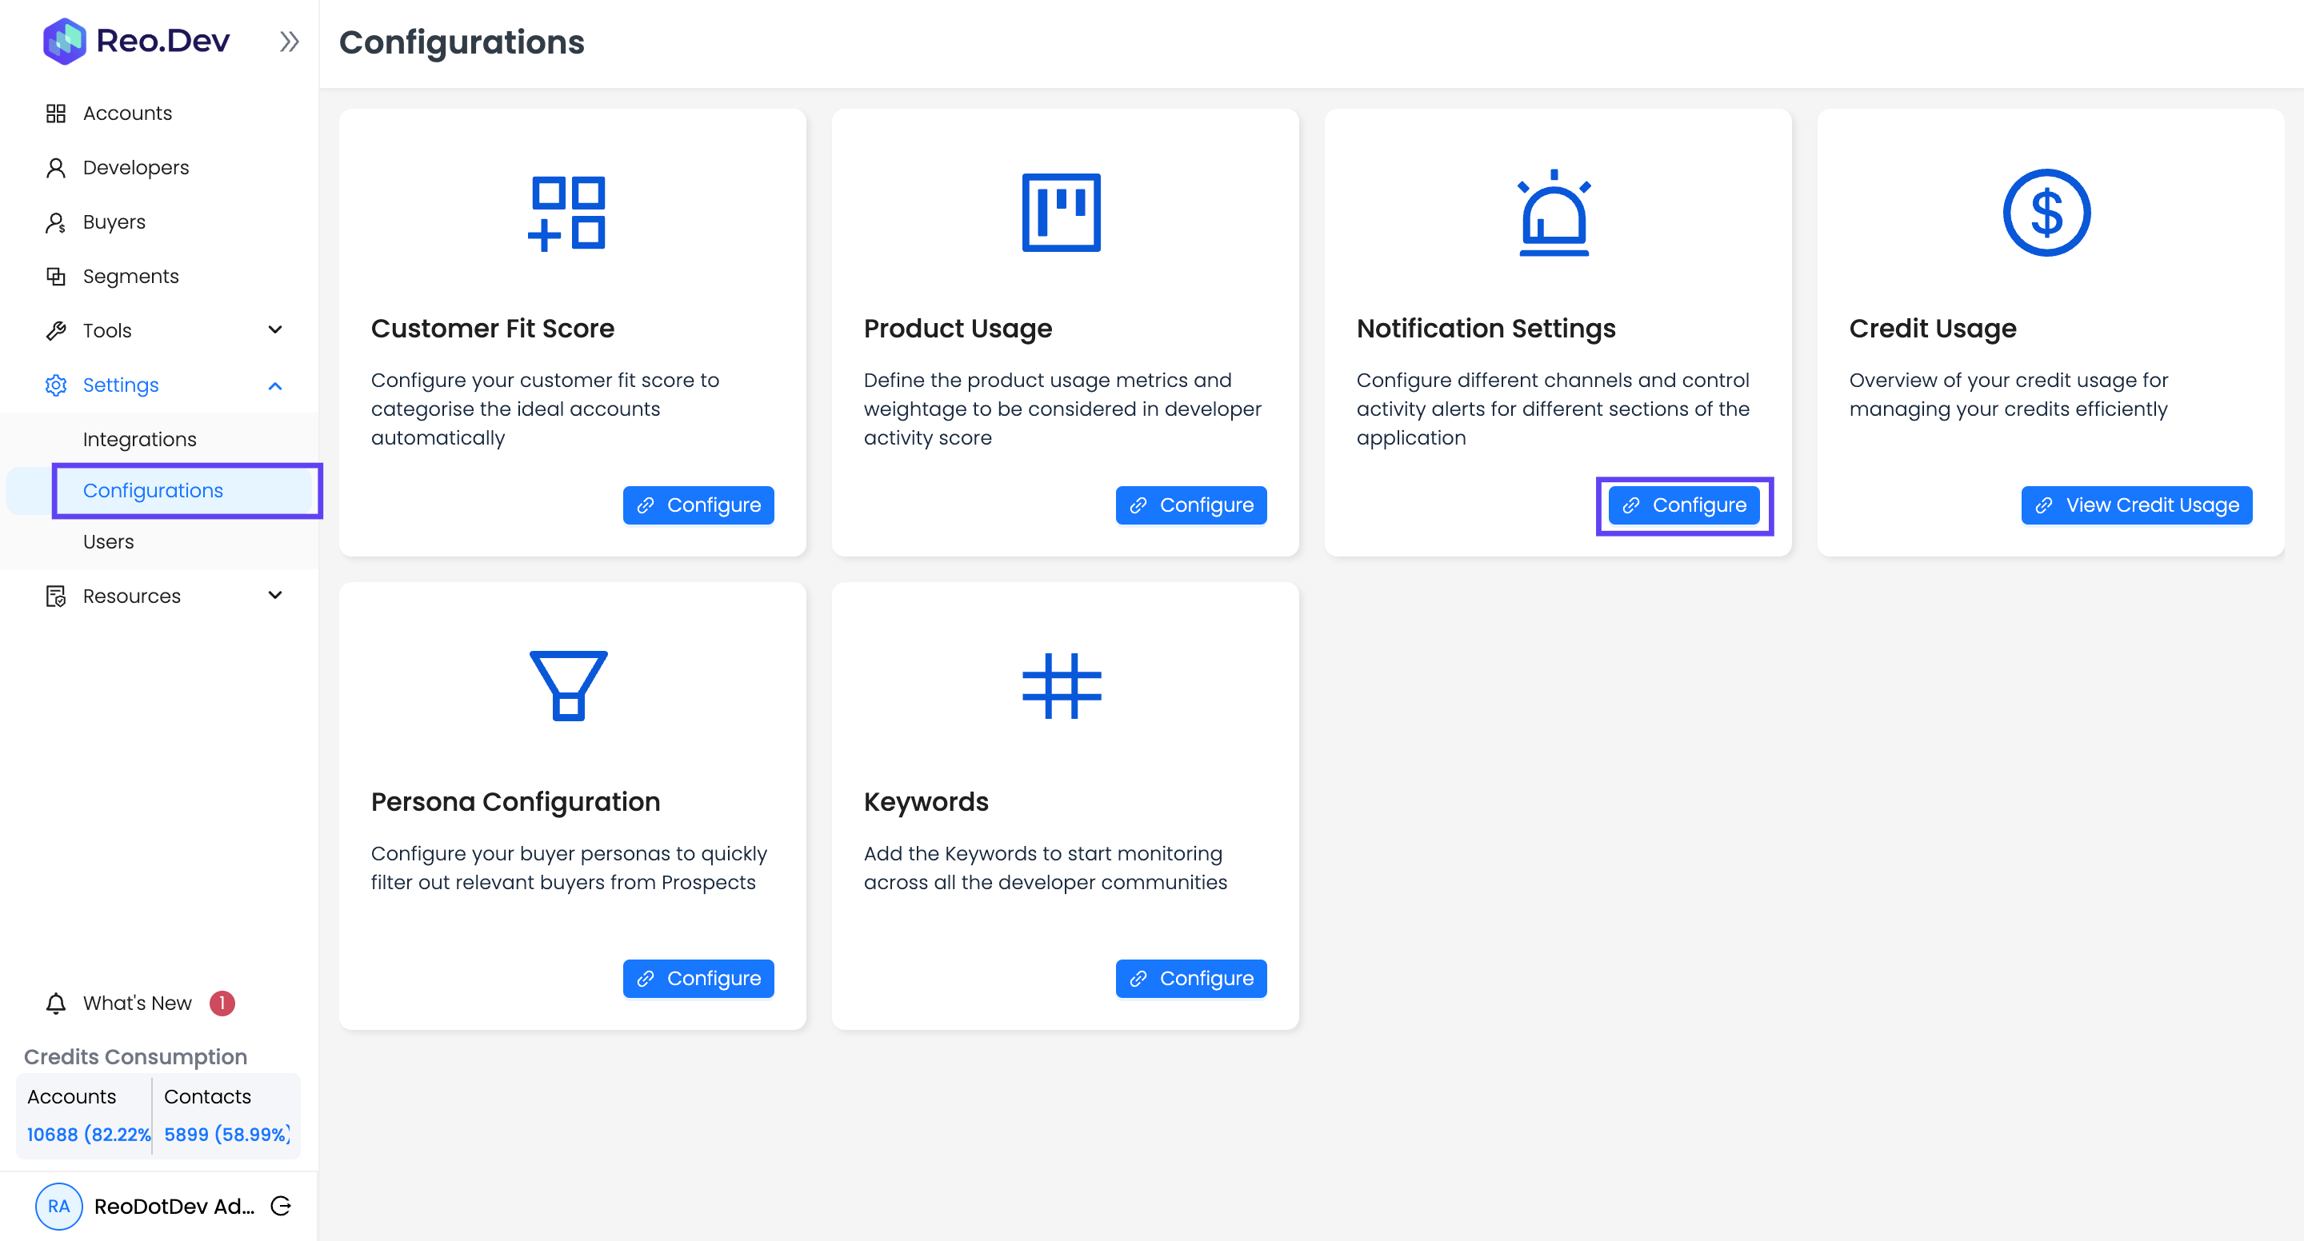This screenshot has width=2304, height=1241.
Task: Click the Persona Configuration funnel icon
Action: (x=568, y=685)
